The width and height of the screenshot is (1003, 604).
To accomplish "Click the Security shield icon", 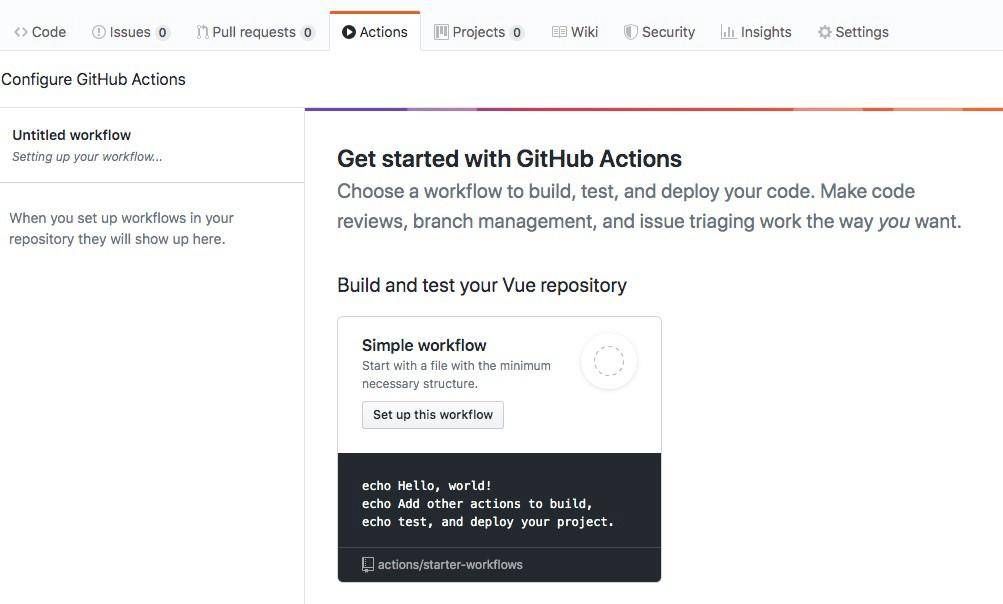I will [x=631, y=32].
